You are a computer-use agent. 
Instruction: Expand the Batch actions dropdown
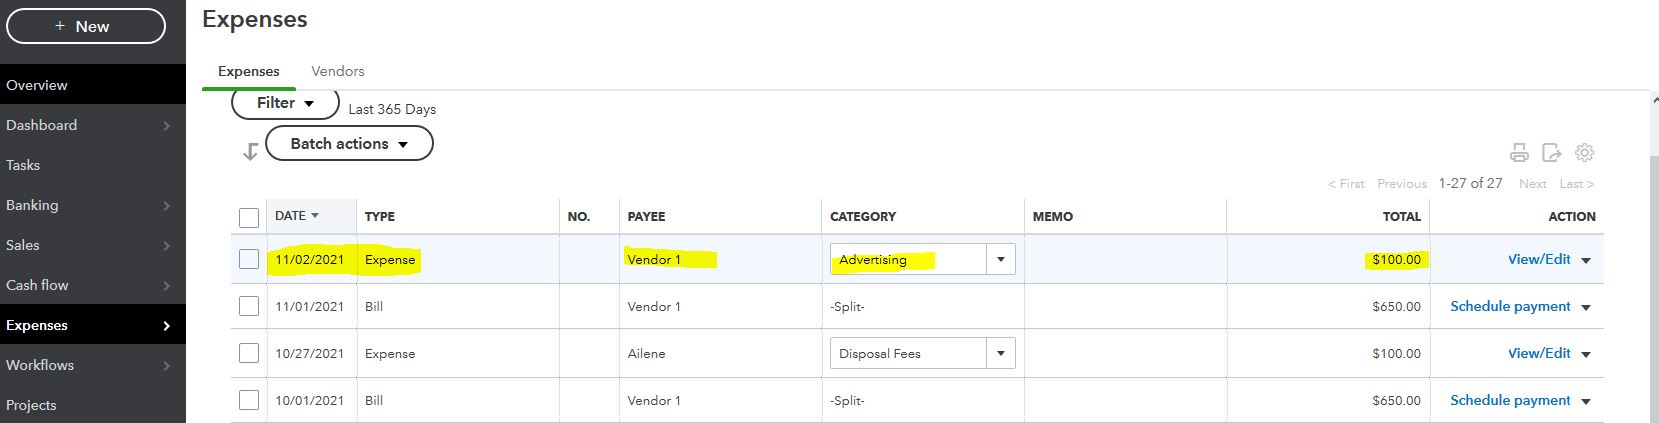pos(349,143)
